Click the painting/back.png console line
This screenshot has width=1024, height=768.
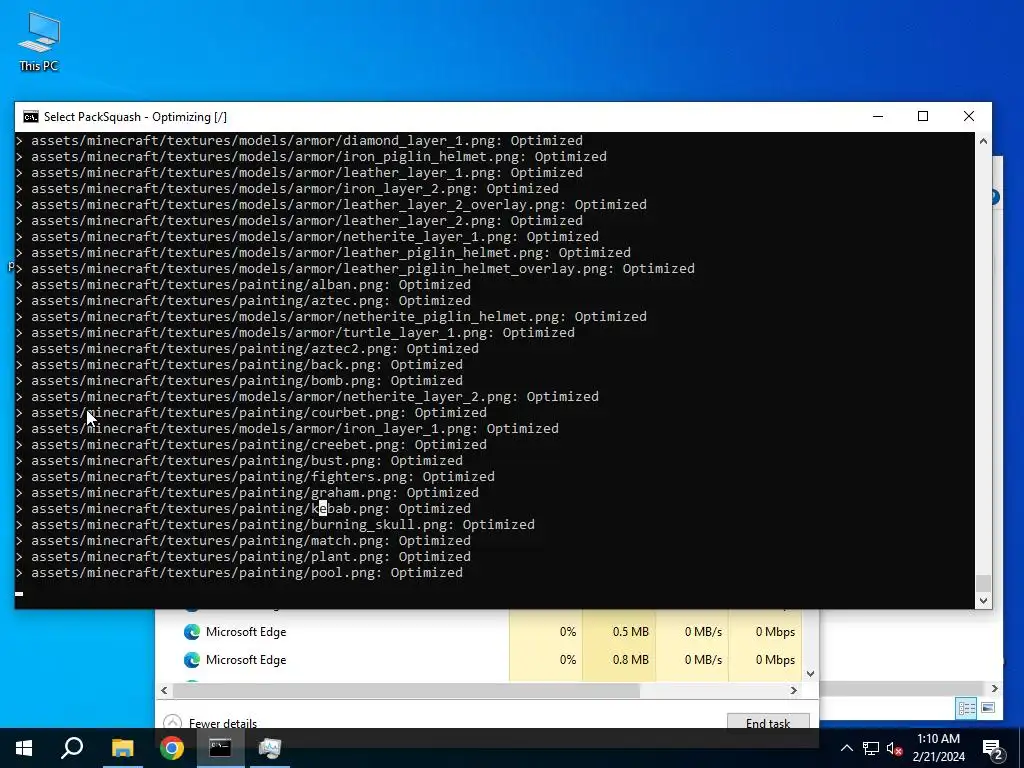pos(240,364)
